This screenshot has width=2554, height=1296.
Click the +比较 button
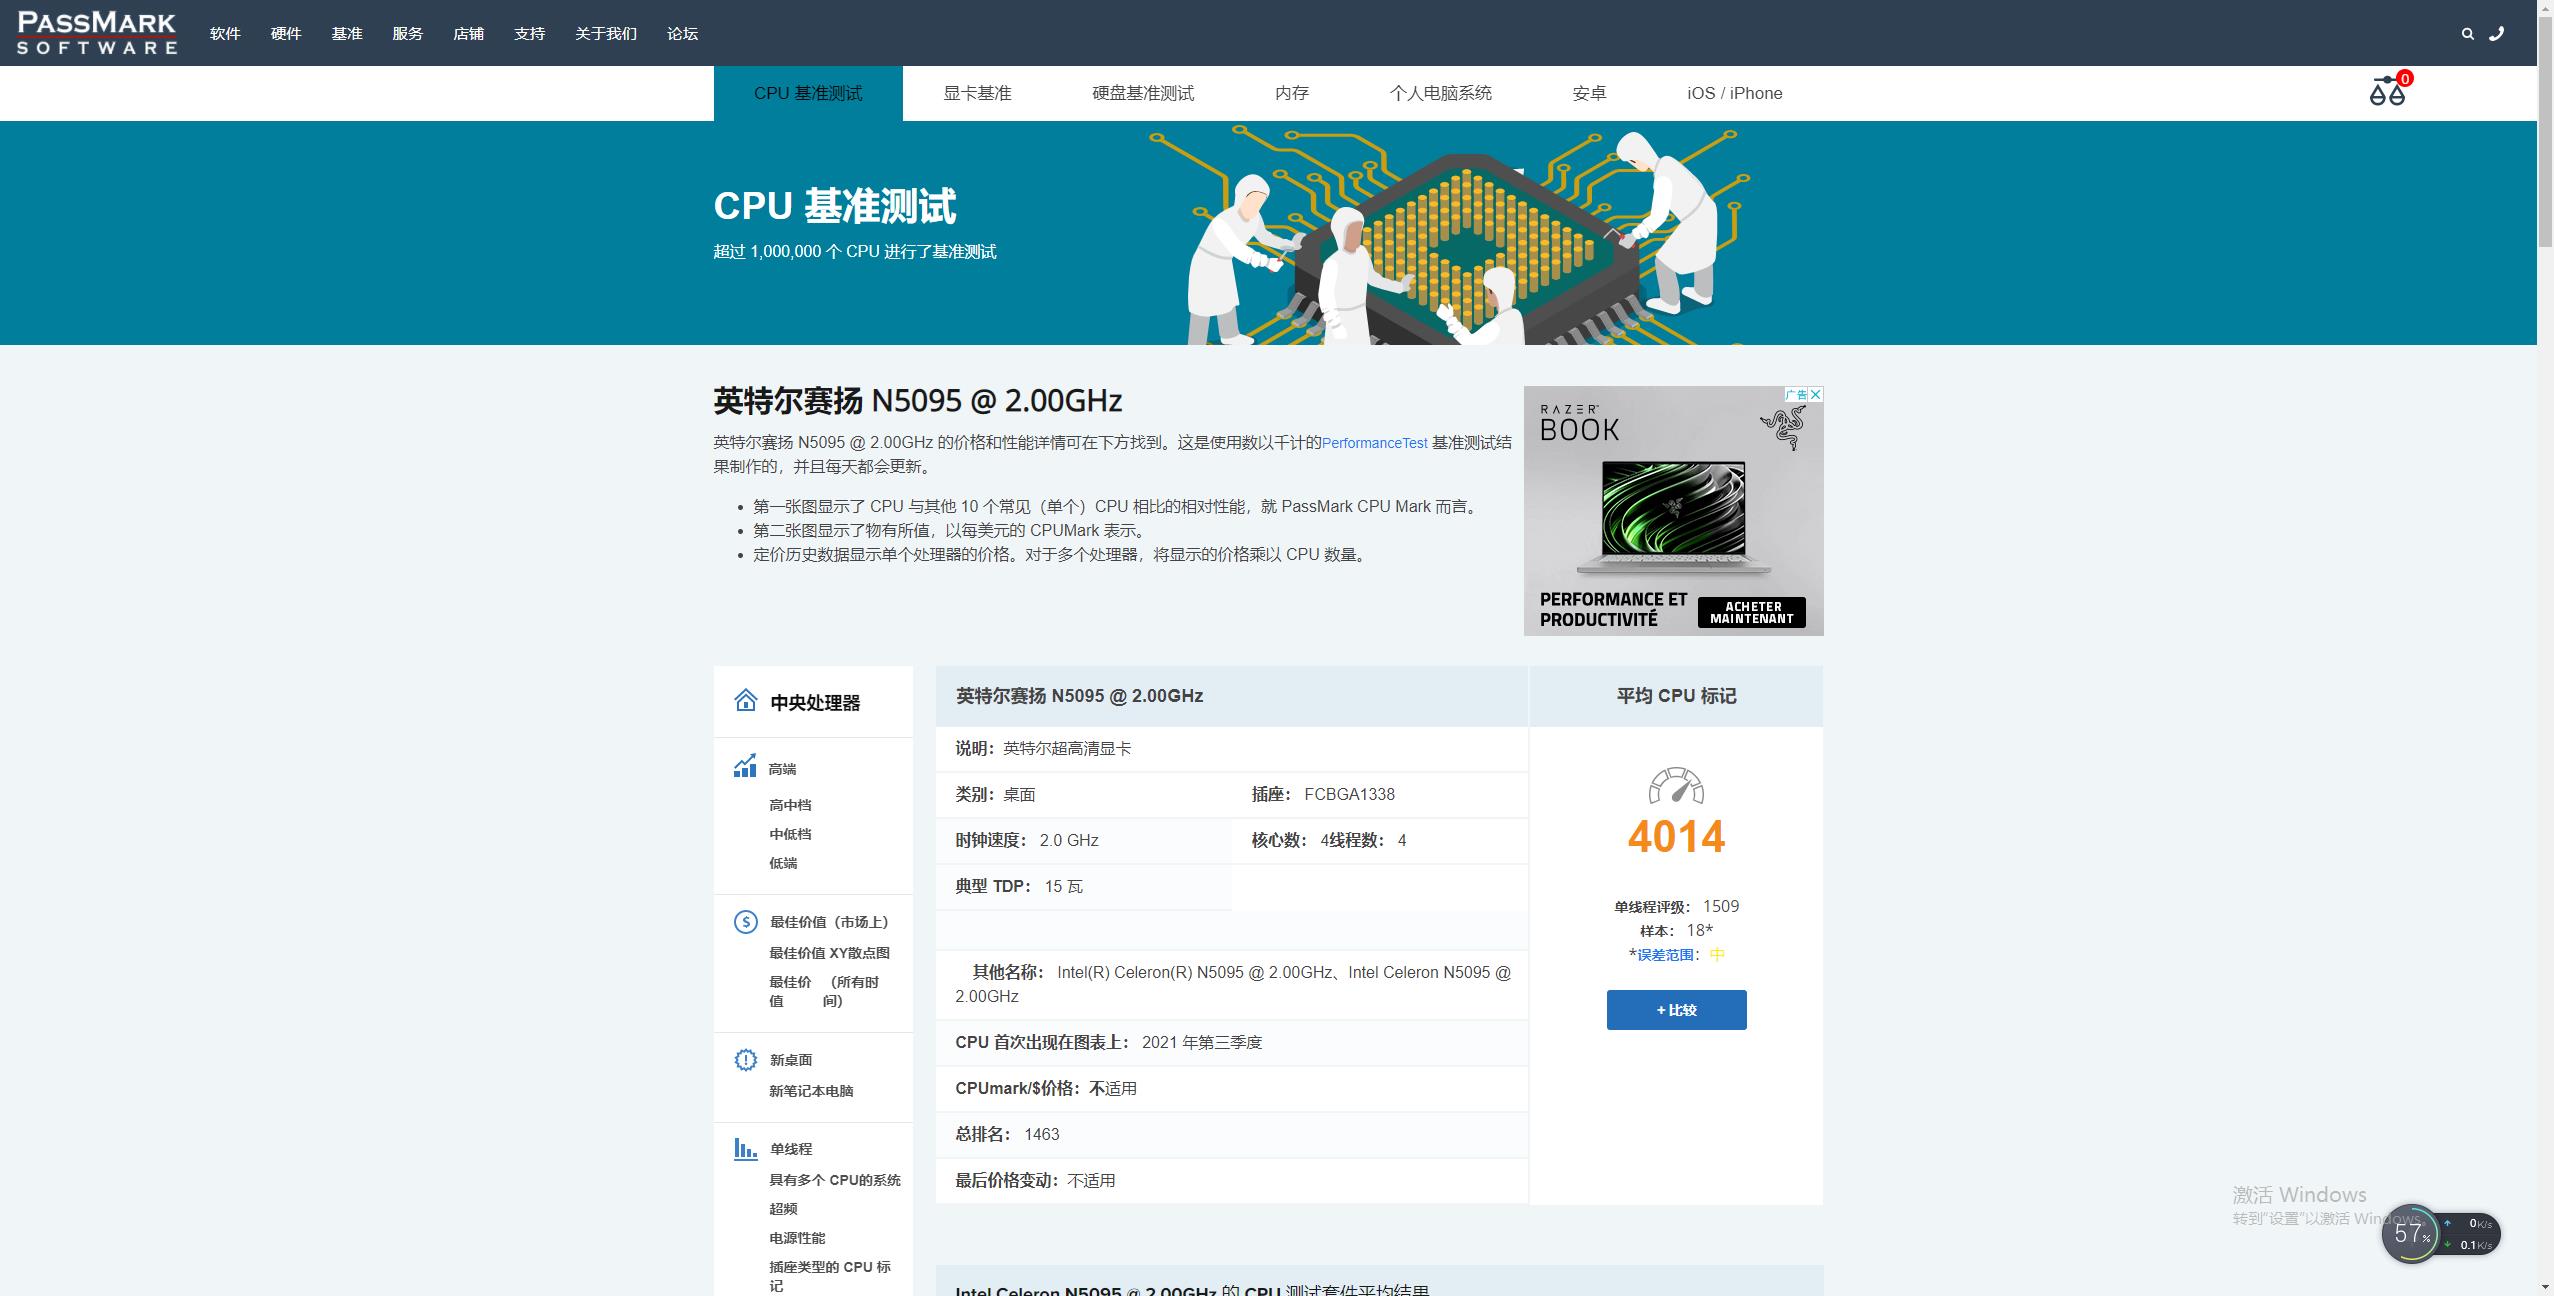click(x=1676, y=1009)
